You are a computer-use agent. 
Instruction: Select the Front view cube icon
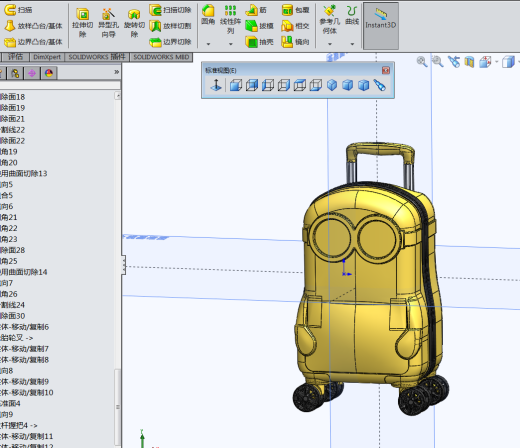click(236, 85)
